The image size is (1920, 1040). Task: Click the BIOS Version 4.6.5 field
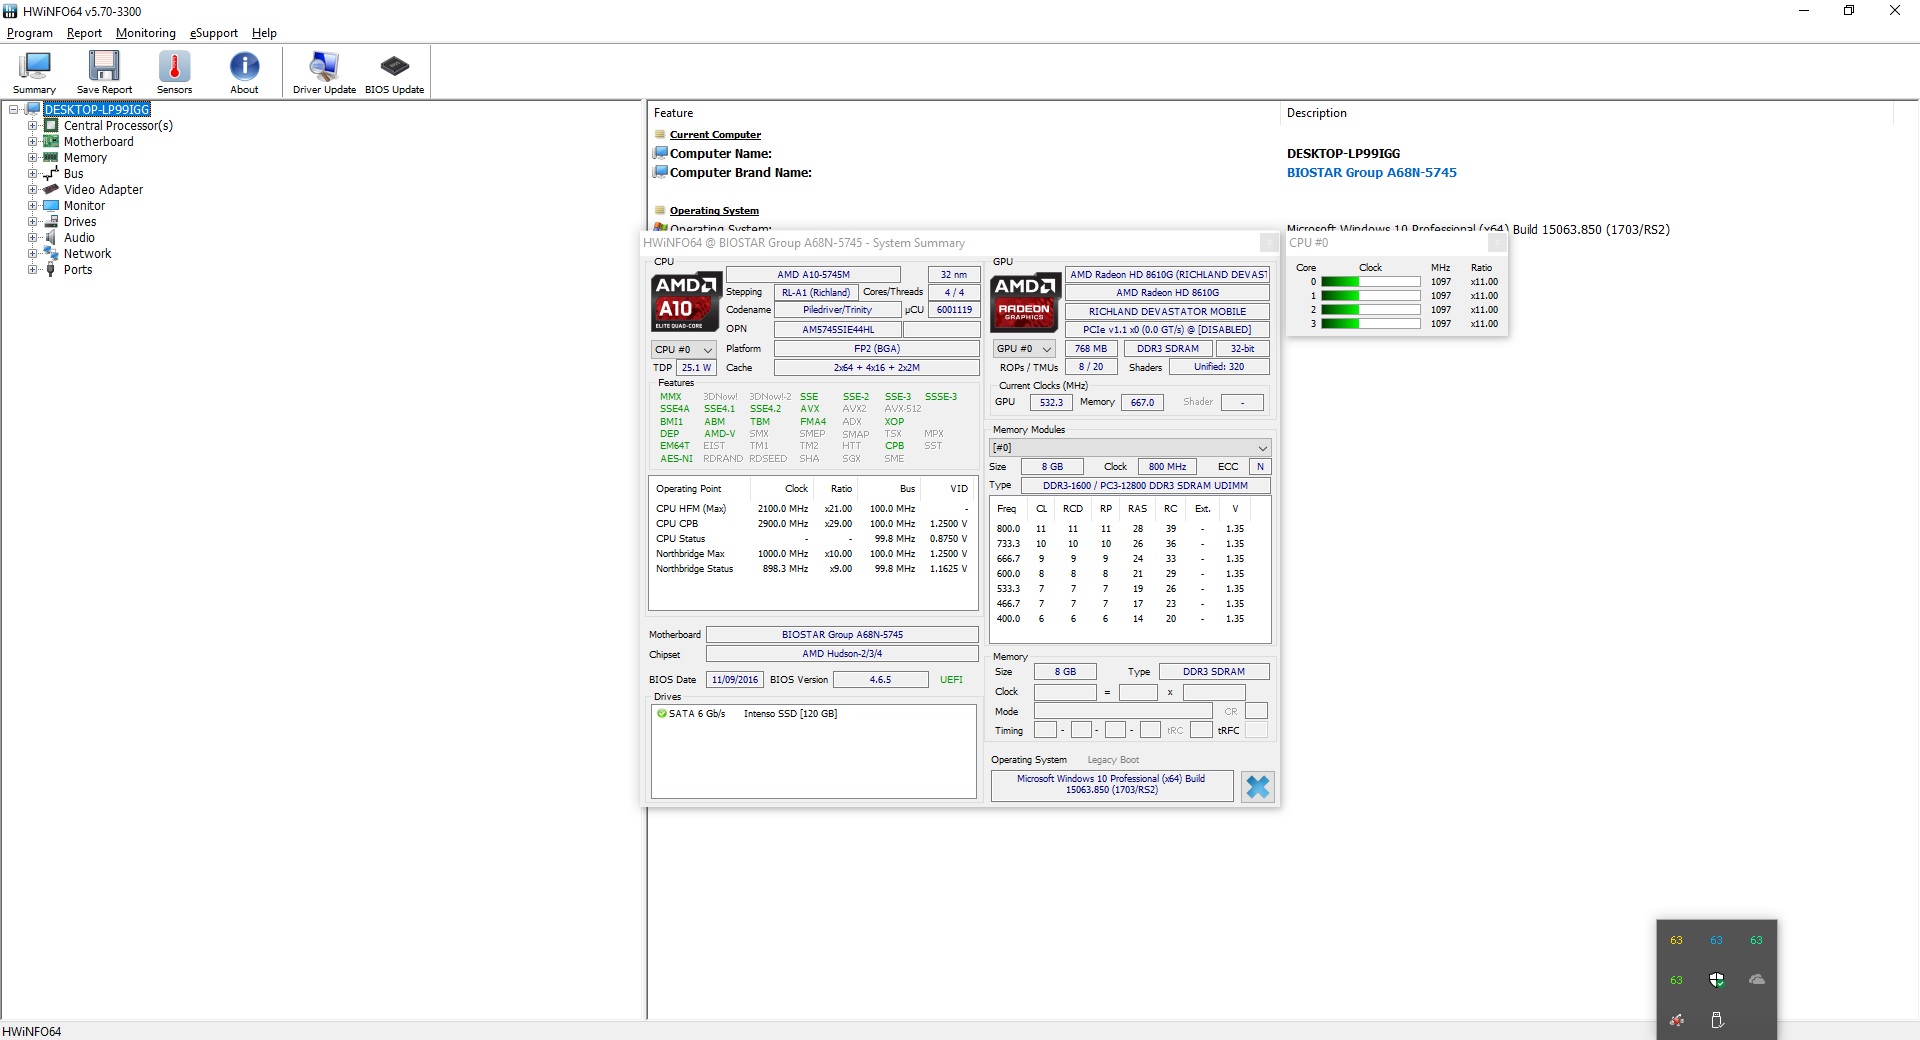point(880,680)
